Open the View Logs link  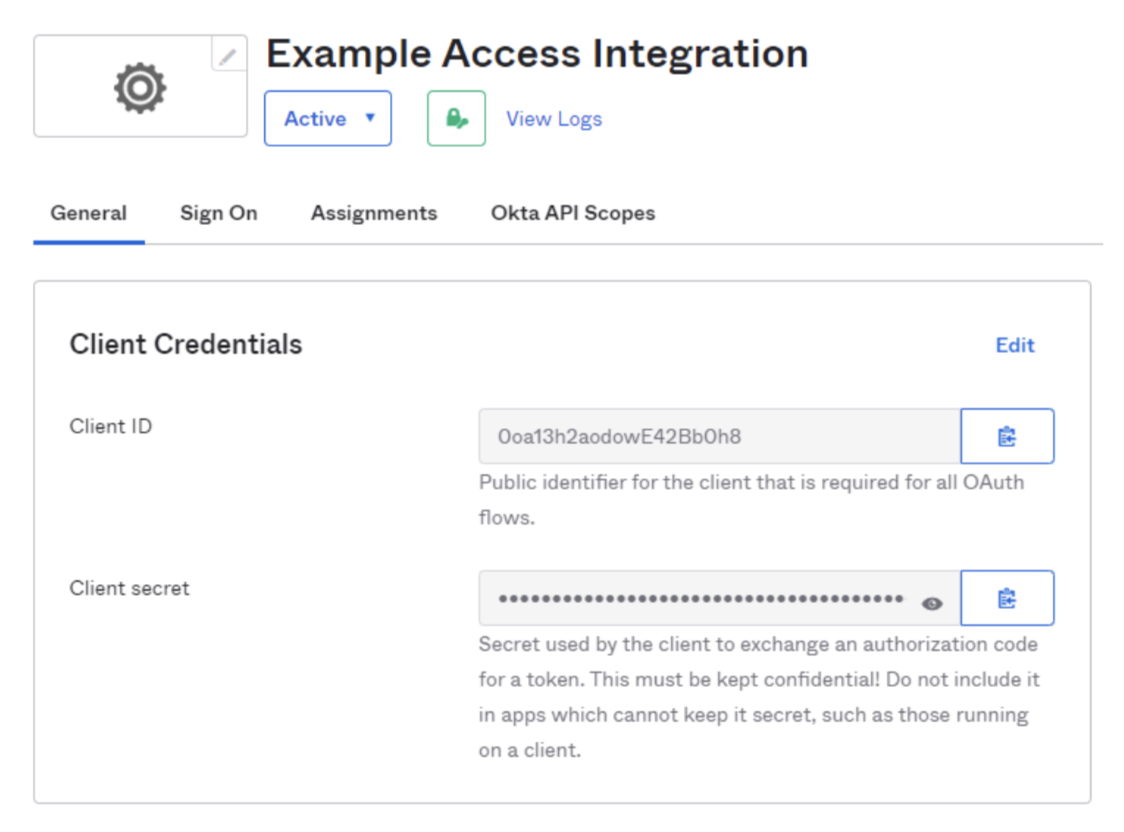click(554, 118)
